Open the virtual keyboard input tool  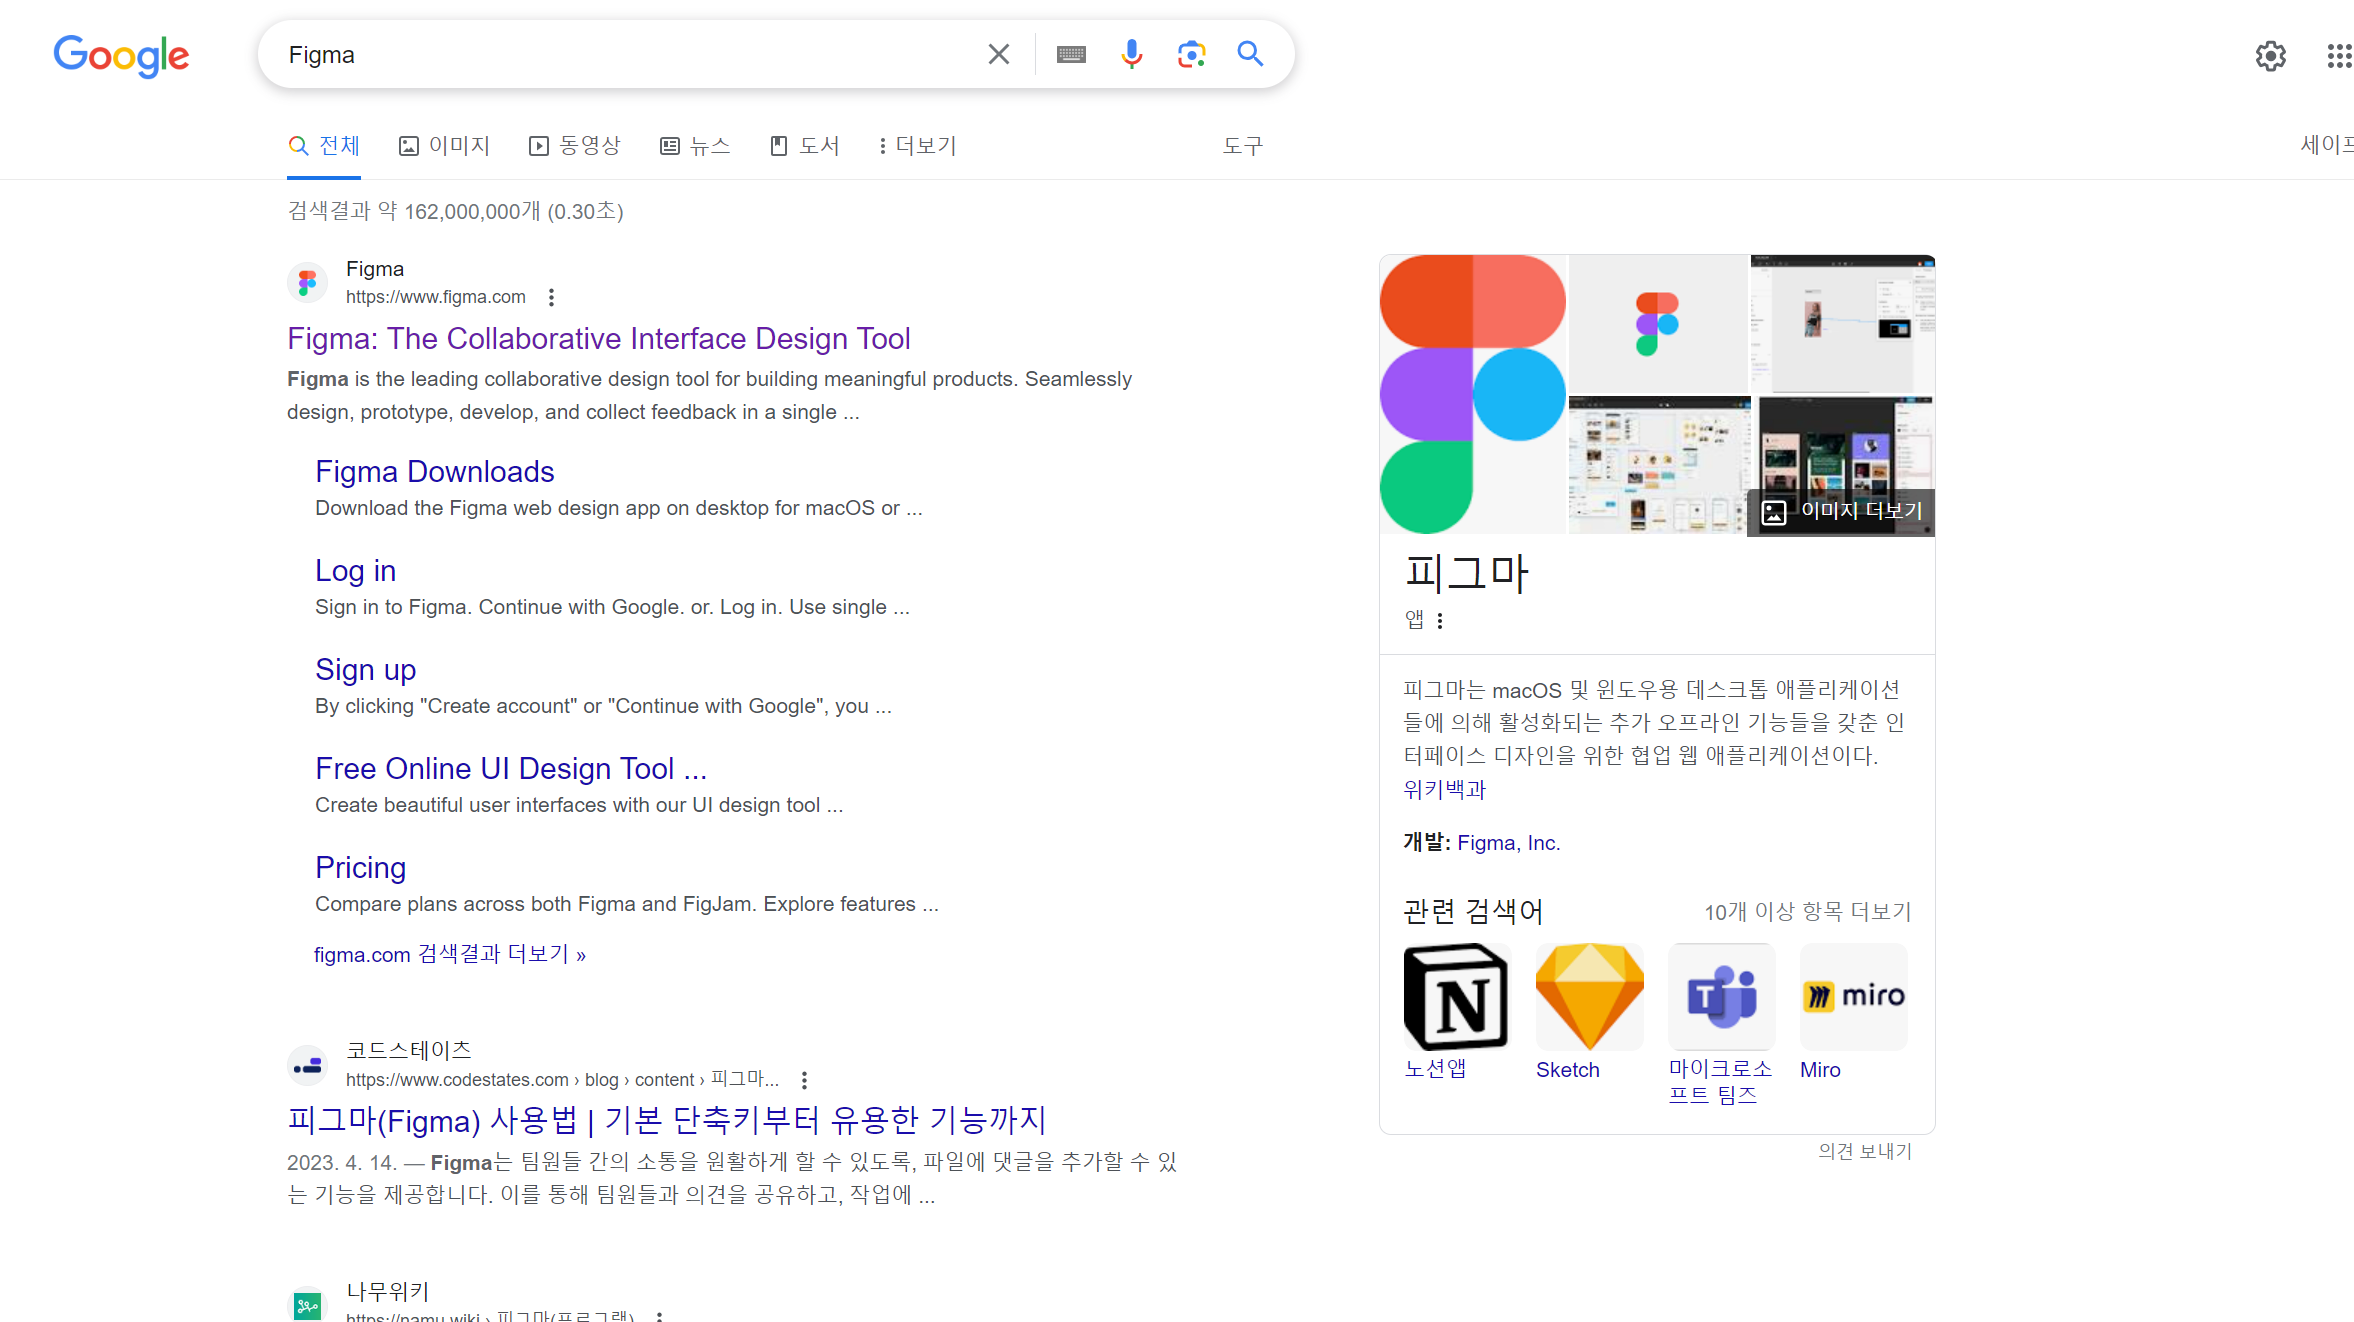(x=1071, y=54)
